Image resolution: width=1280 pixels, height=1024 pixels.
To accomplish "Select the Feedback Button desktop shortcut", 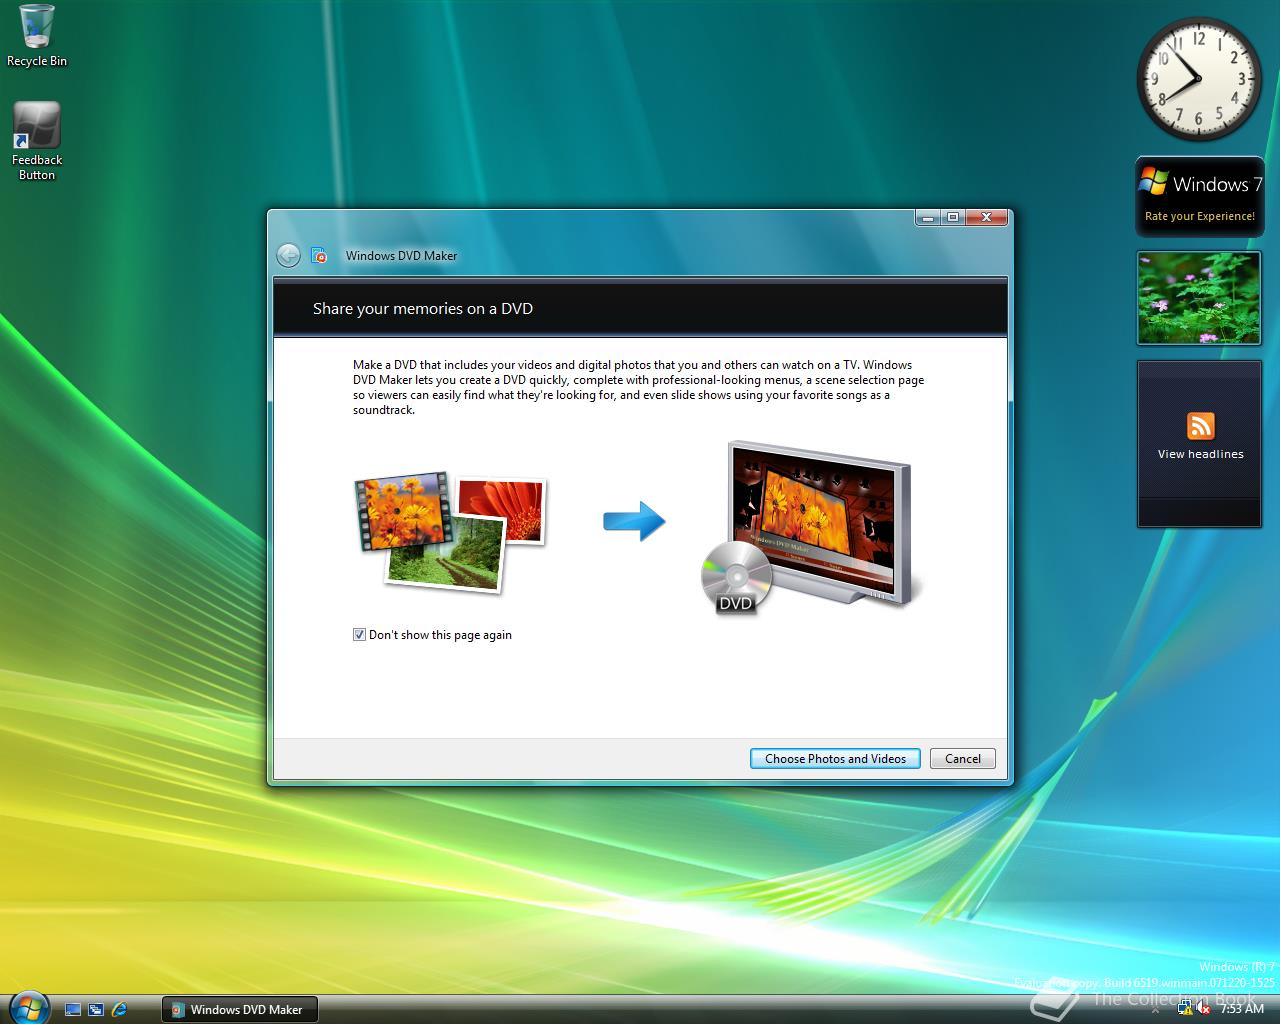I will coord(37,141).
